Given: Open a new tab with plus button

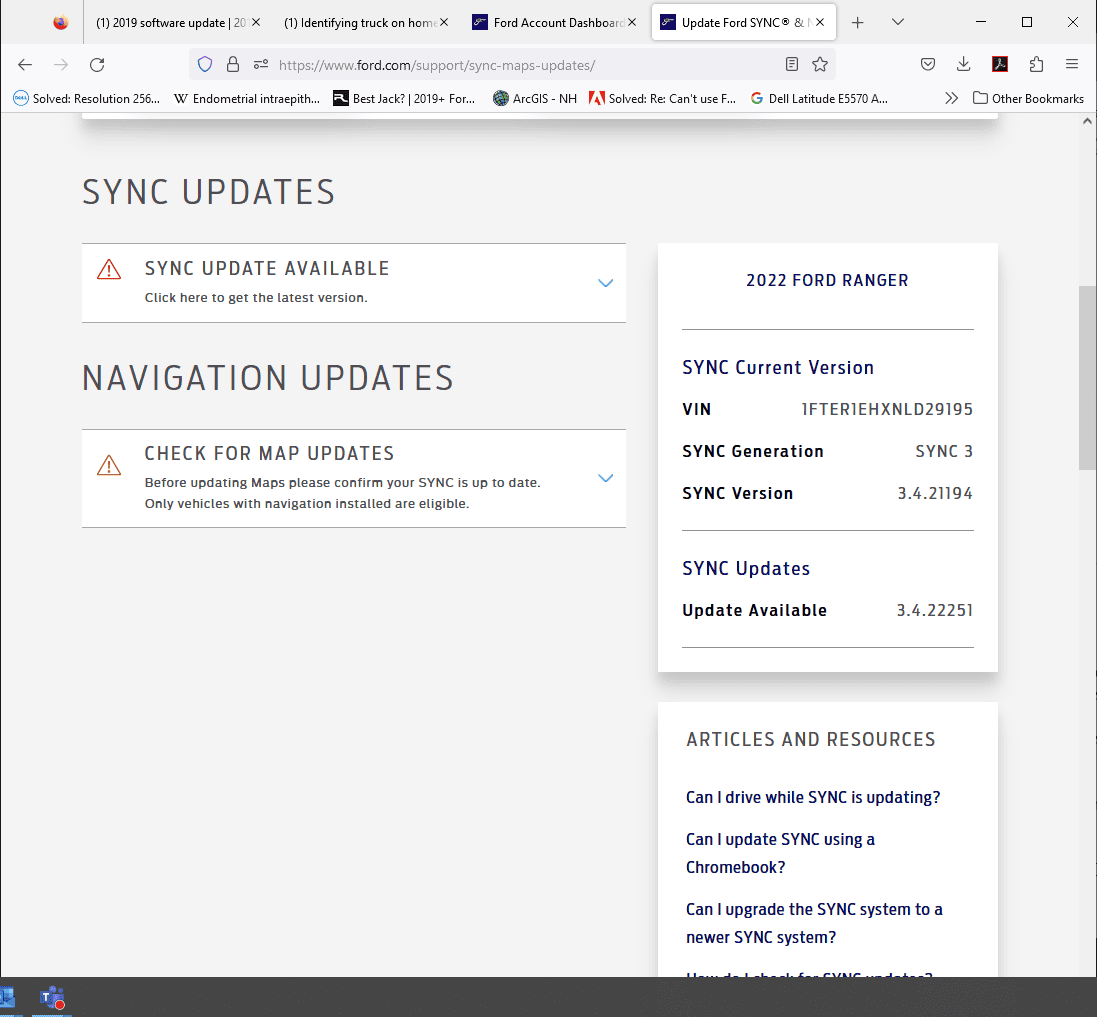Looking at the screenshot, I should (858, 23).
